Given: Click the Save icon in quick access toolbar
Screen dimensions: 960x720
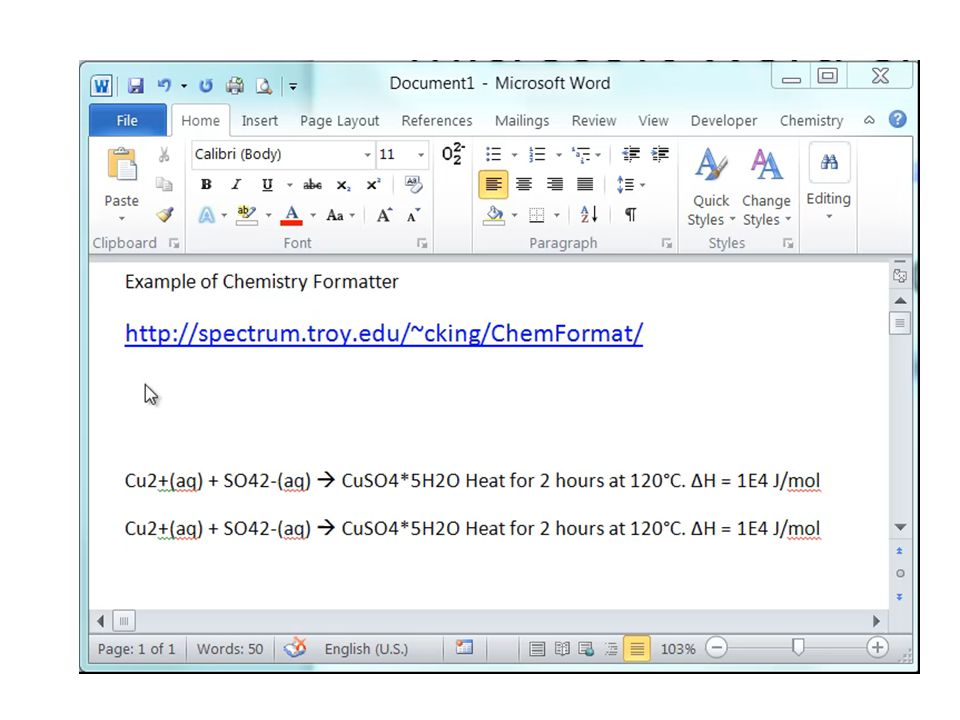Looking at the screenshot, I should tap(135, 86).
